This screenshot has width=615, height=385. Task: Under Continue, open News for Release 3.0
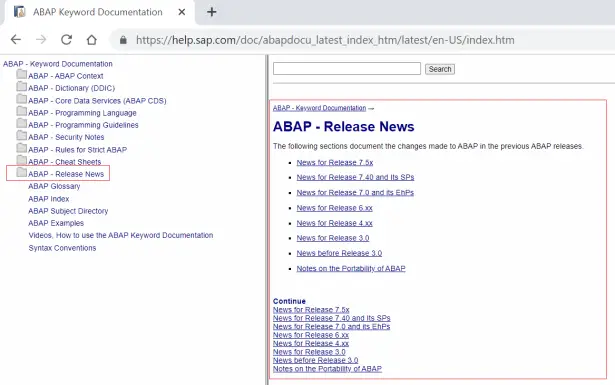(x=309, y=352)
